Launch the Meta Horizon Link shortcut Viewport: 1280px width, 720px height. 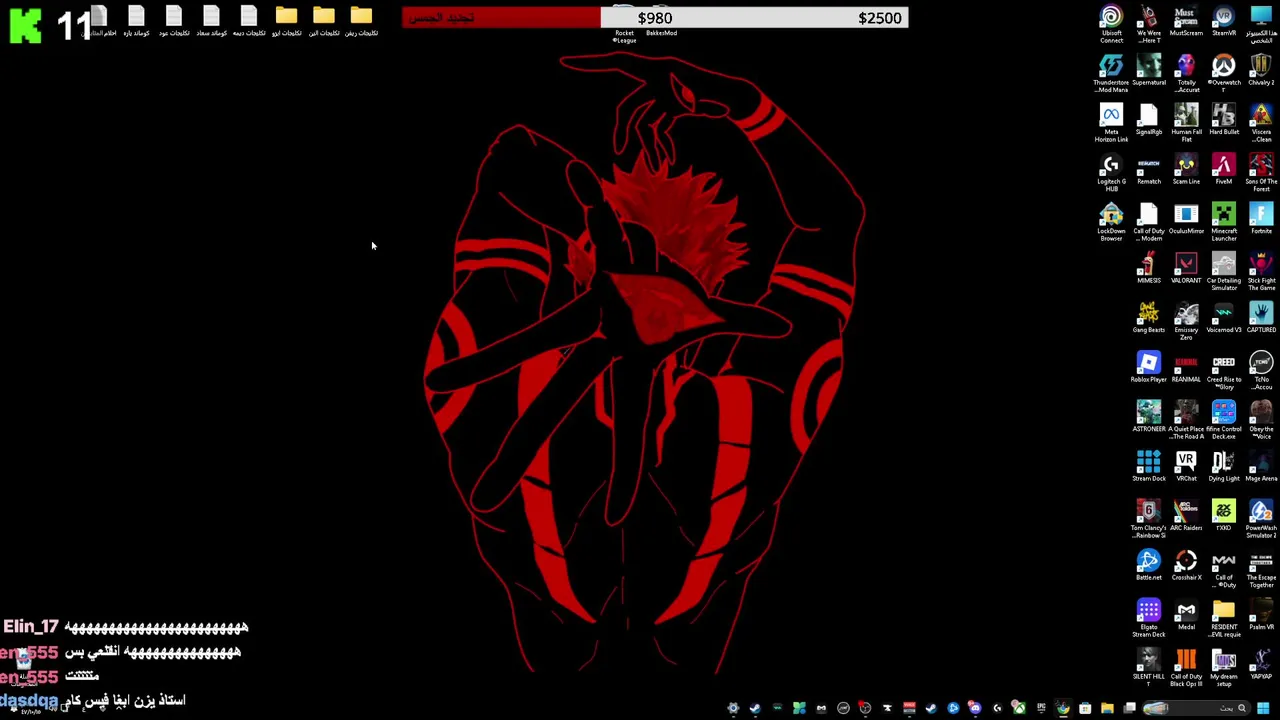coord(1111,123)
